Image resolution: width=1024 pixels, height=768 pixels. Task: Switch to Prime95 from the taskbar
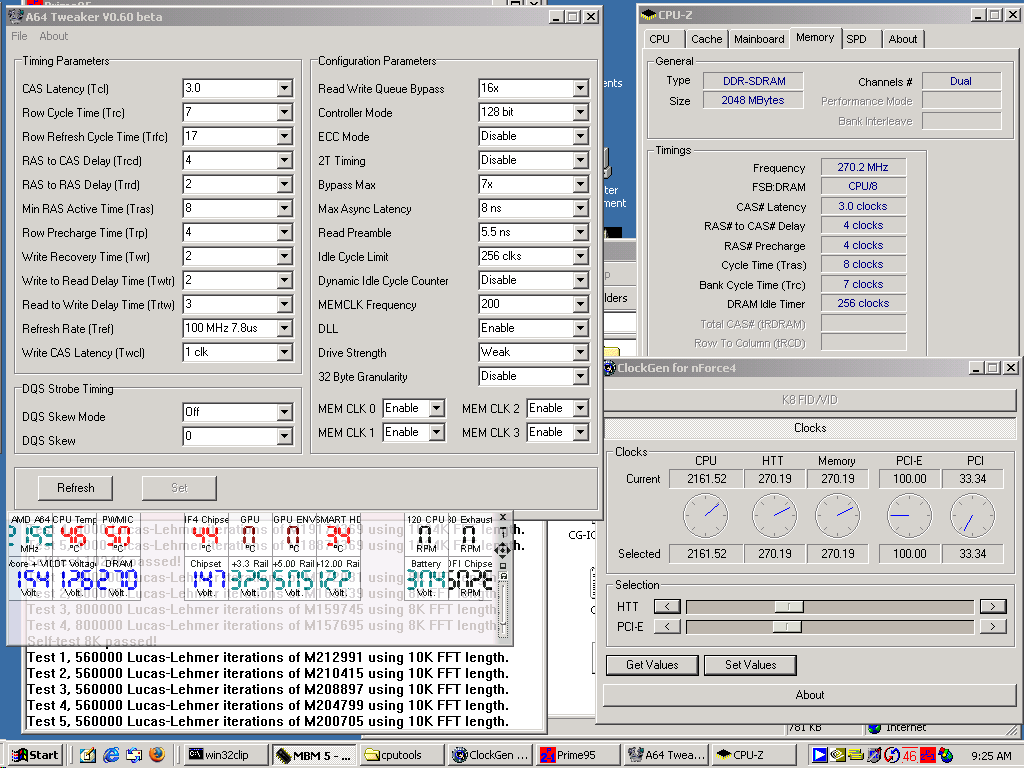[x=576, y=755]
